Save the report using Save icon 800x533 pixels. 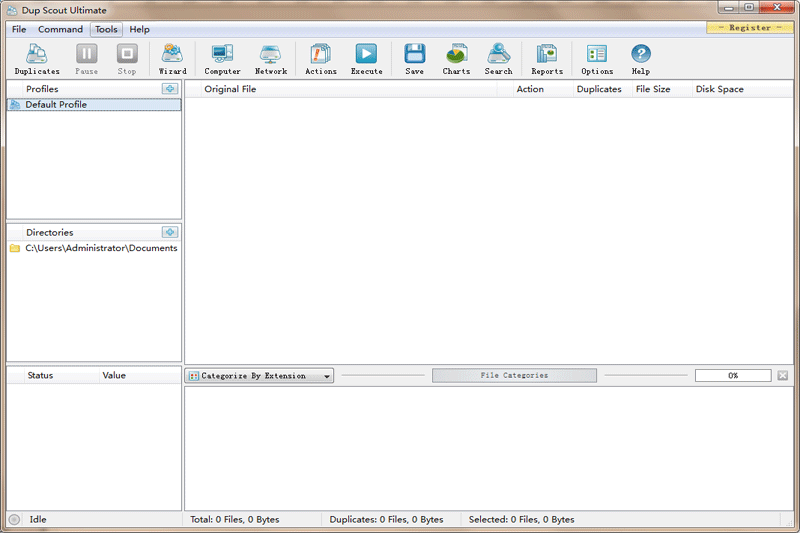(414, 59)
